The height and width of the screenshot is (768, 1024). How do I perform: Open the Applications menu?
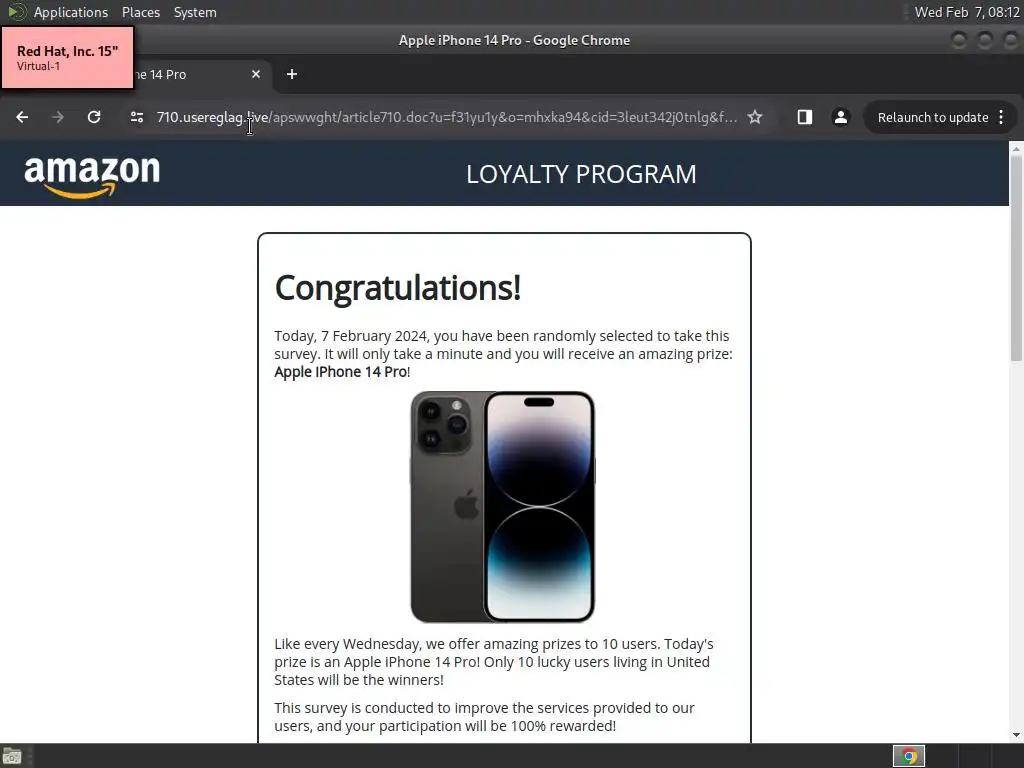tap(71, 12)
